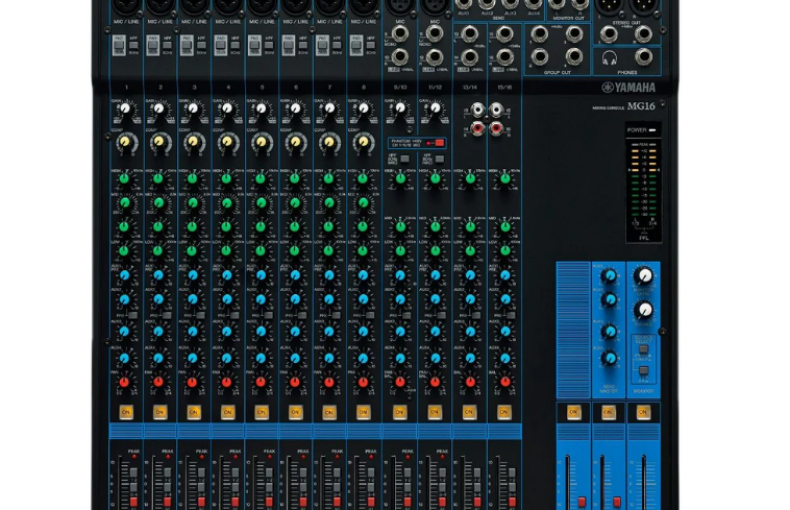Click the channel 1 PEAK indicator LED
This screenshot has width=790, height=510.
134,457
